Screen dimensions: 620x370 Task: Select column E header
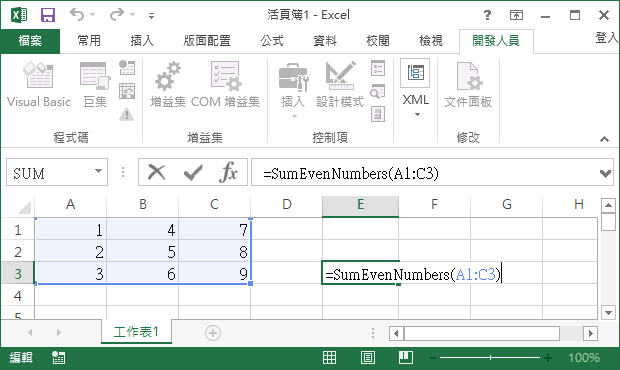tap(360, 205)
